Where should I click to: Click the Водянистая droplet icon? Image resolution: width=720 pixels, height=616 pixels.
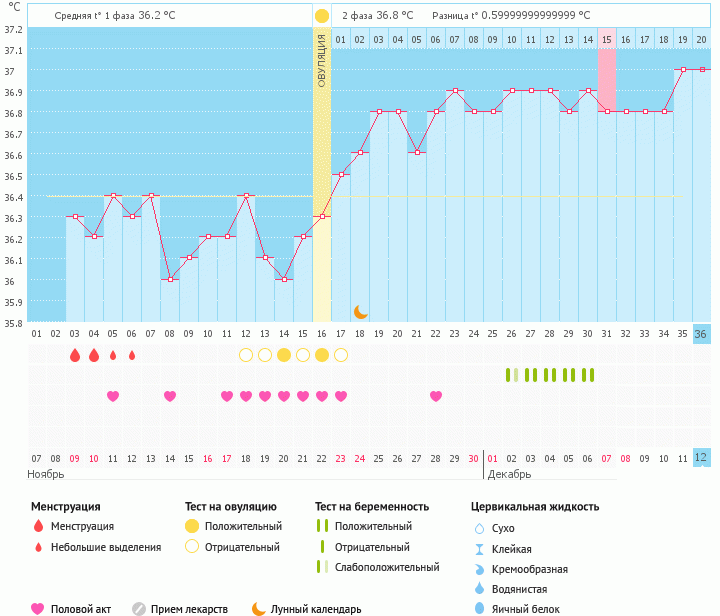[x=479, y=589]
